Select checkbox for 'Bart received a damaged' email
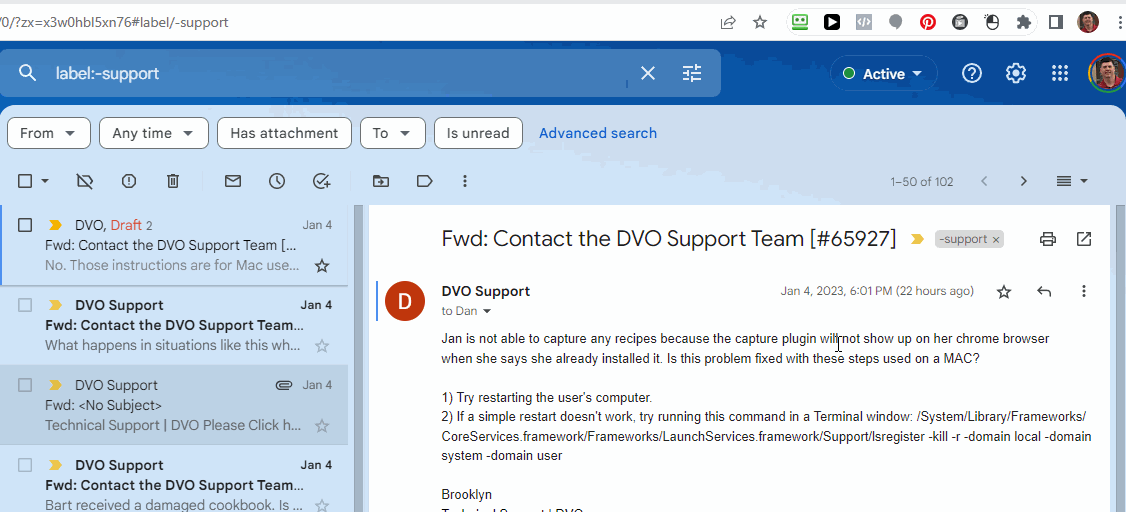Image resolution: width=1126 pixels, height=512 pixels. [25, 465]
